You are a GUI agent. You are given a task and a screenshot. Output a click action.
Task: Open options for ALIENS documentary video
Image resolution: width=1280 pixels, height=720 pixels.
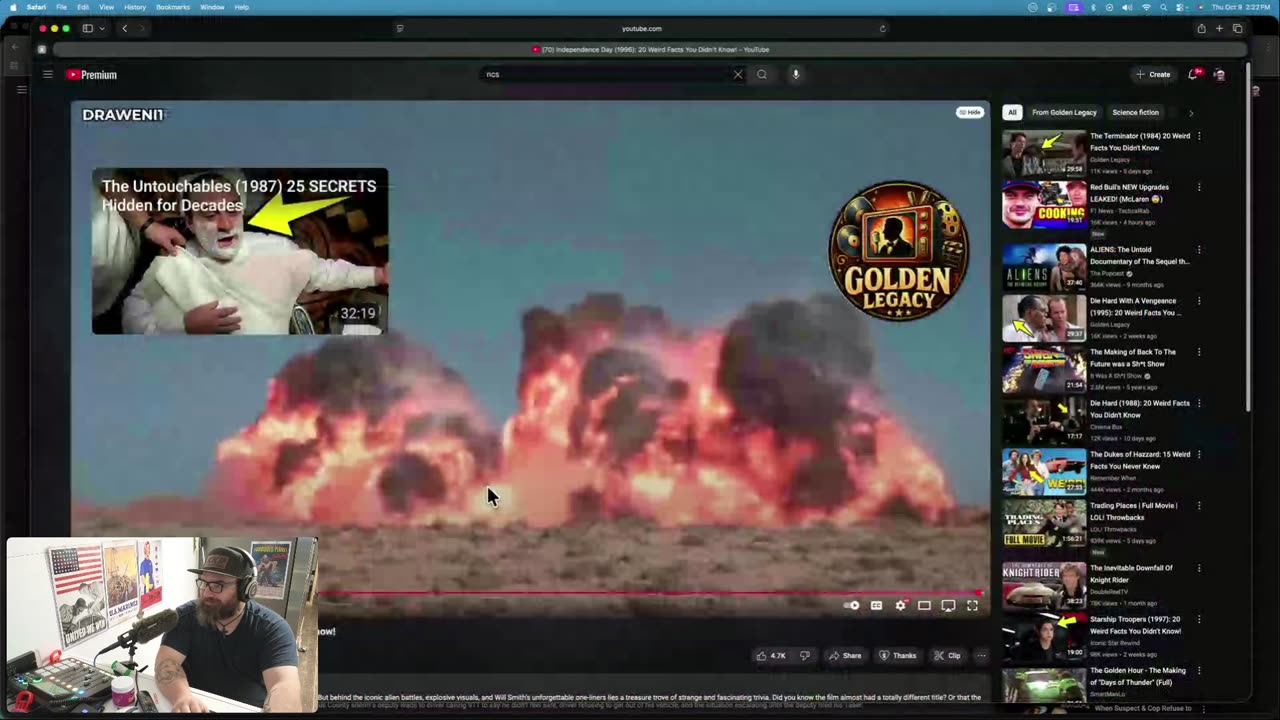click(x=1199, y=250)
